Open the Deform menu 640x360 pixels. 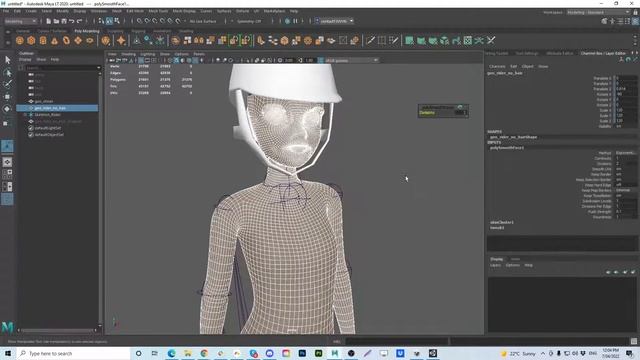[x=242, y=11]
